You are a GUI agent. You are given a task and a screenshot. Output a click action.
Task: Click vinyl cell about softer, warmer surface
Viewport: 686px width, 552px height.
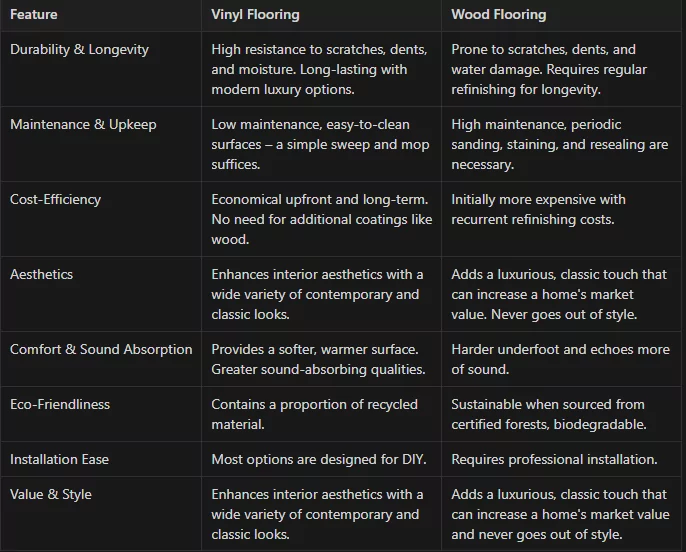point(318,359)
